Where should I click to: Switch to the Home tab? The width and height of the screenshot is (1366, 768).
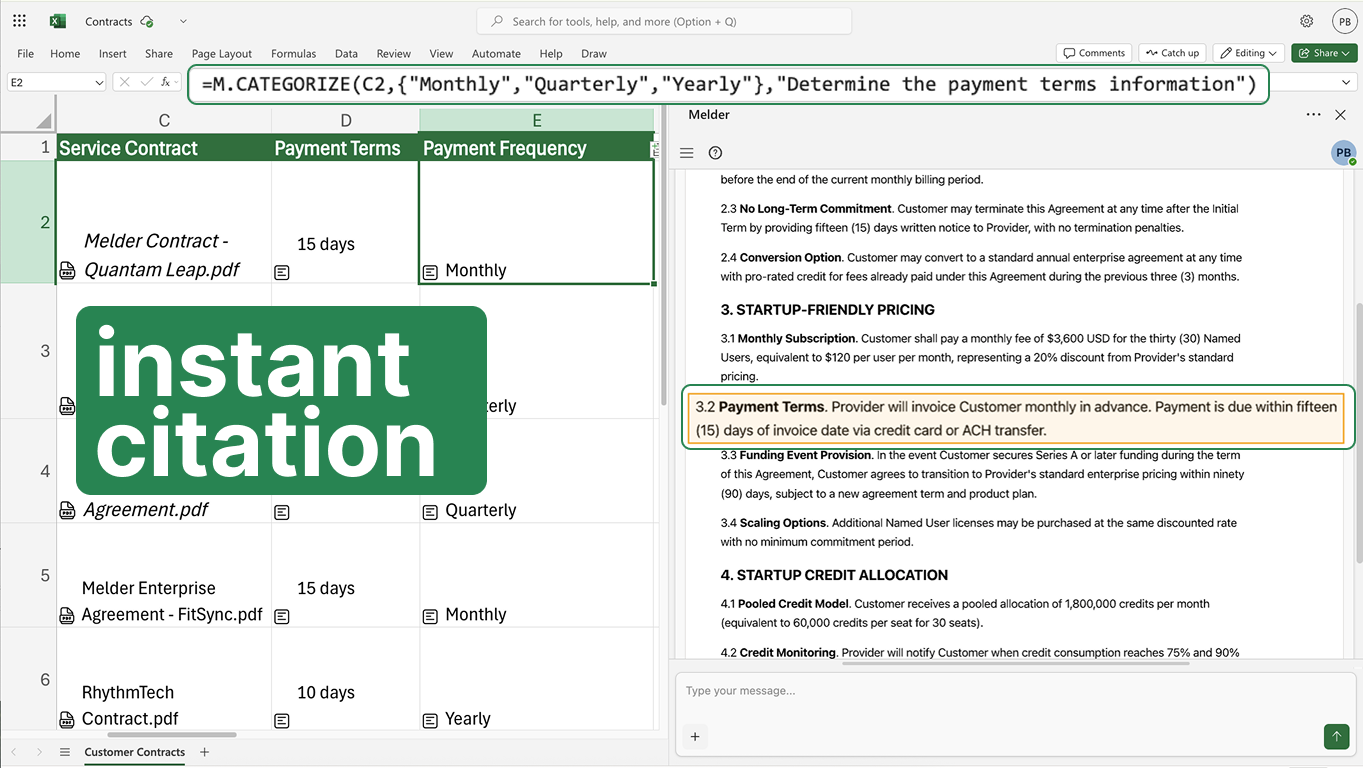(65, 54)
